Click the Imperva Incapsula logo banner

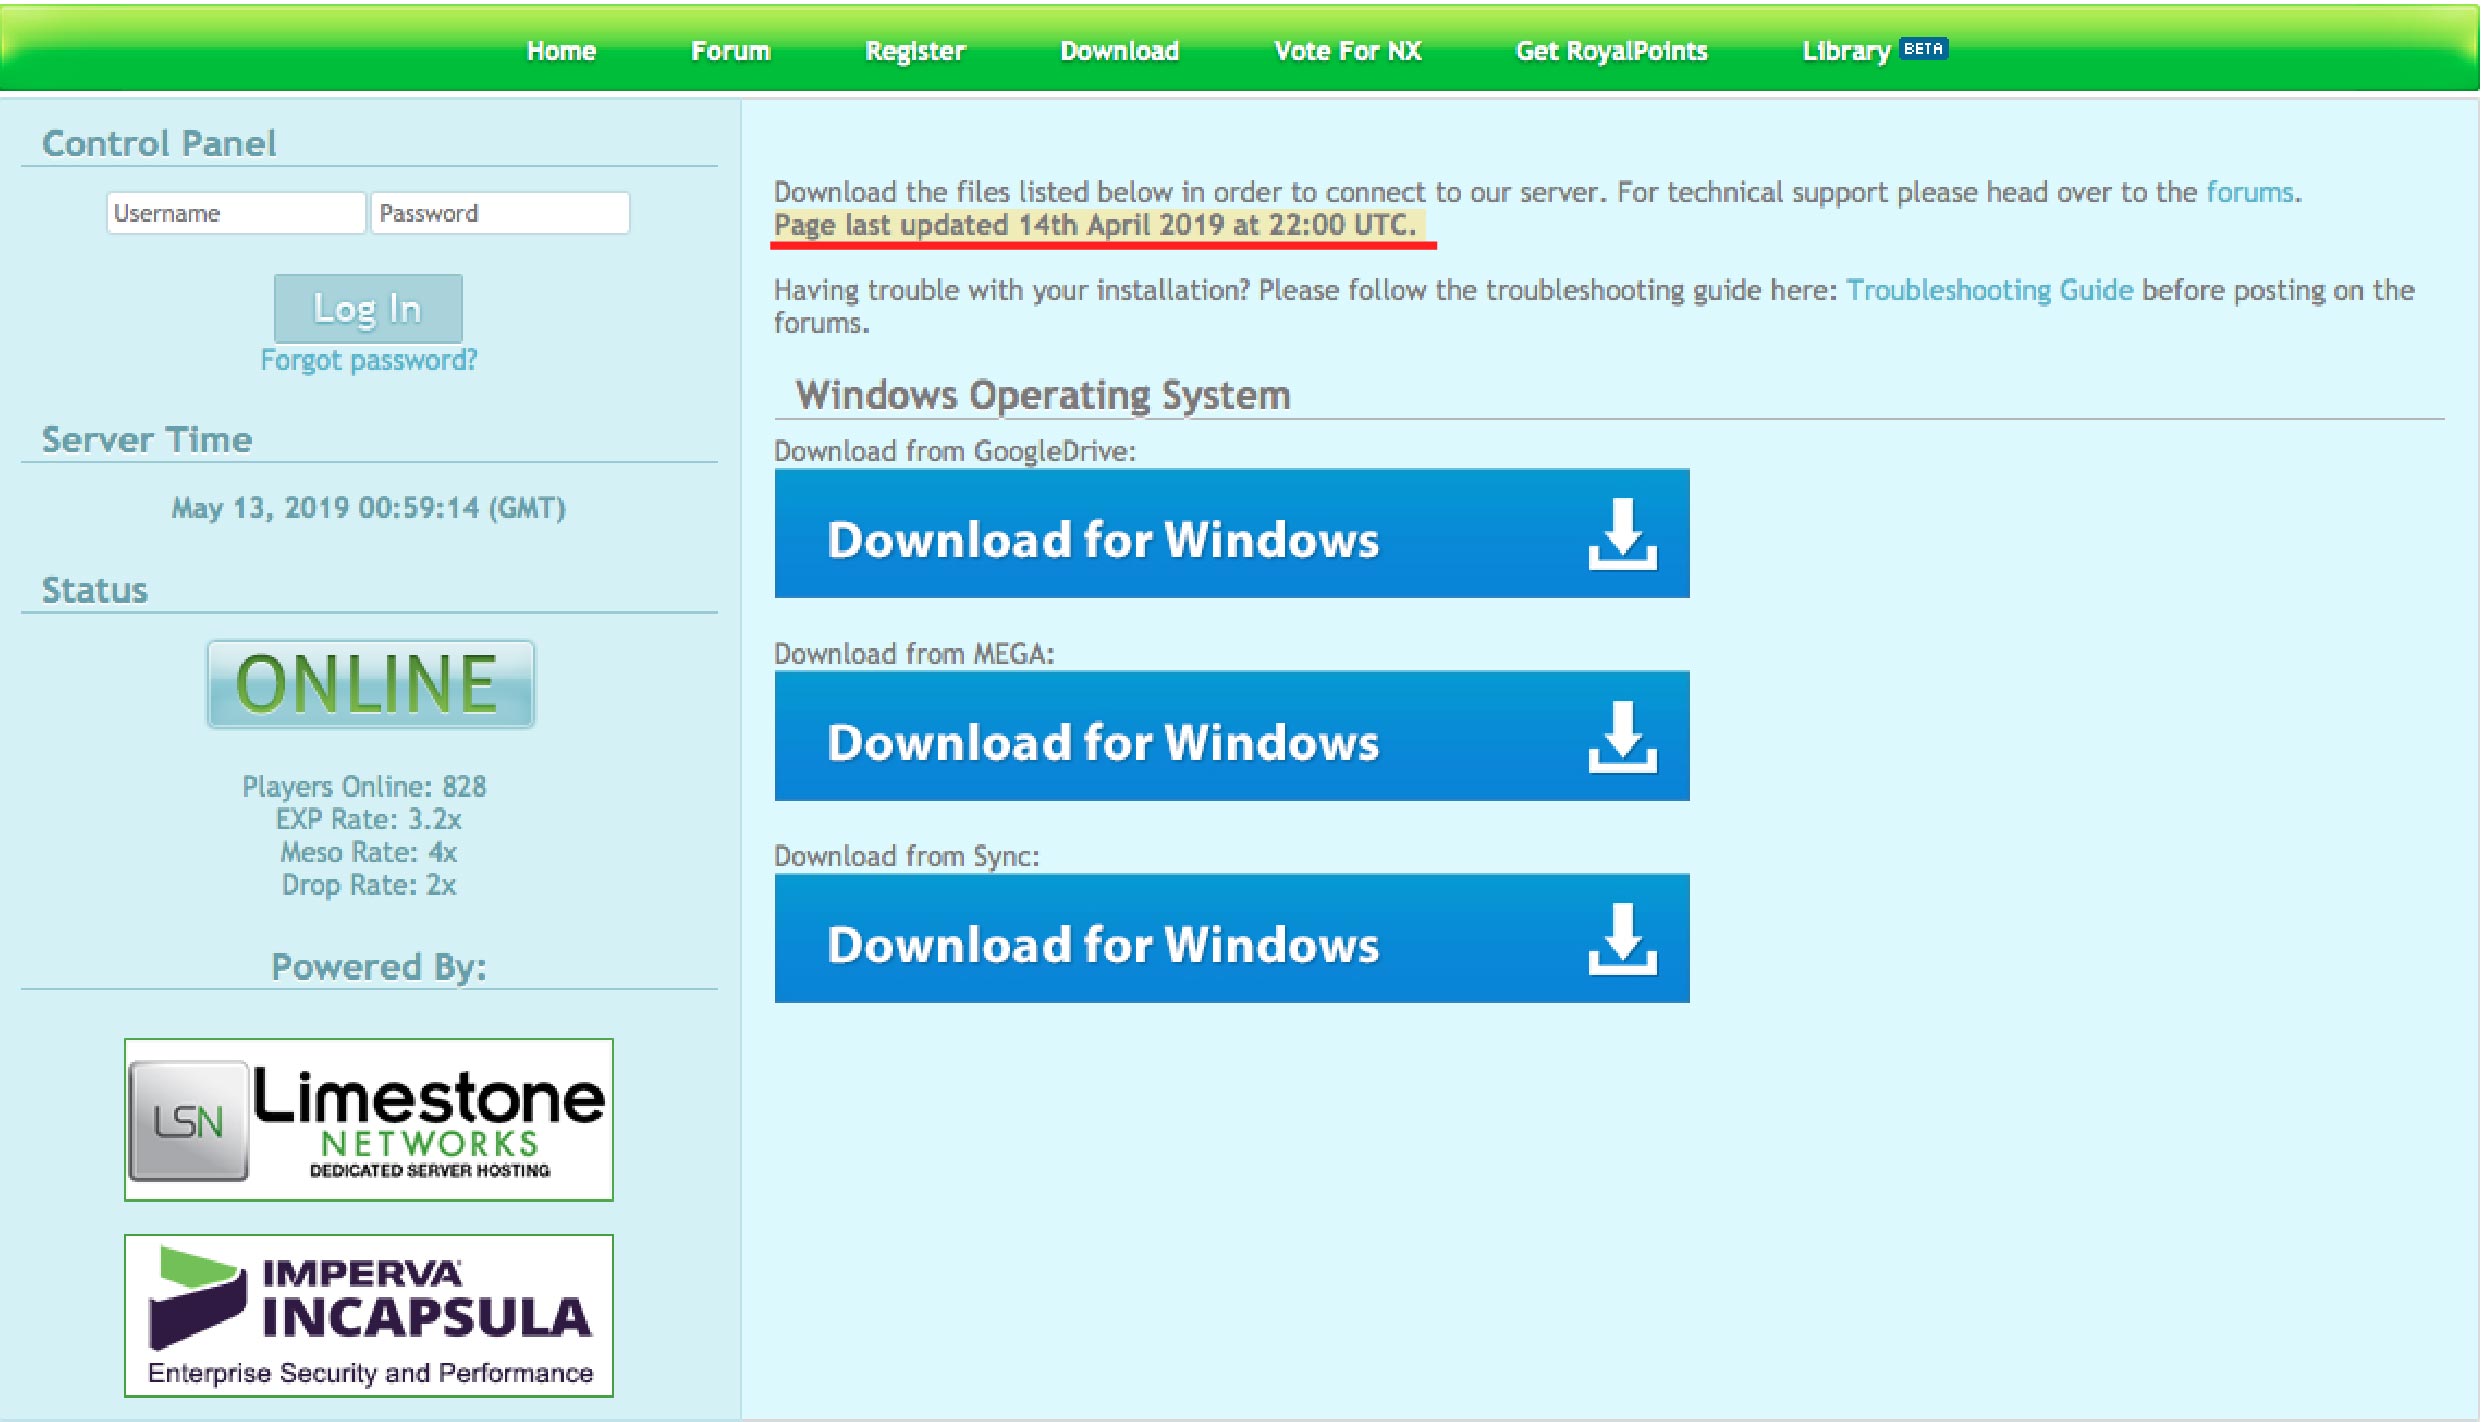coord(369,1315)
